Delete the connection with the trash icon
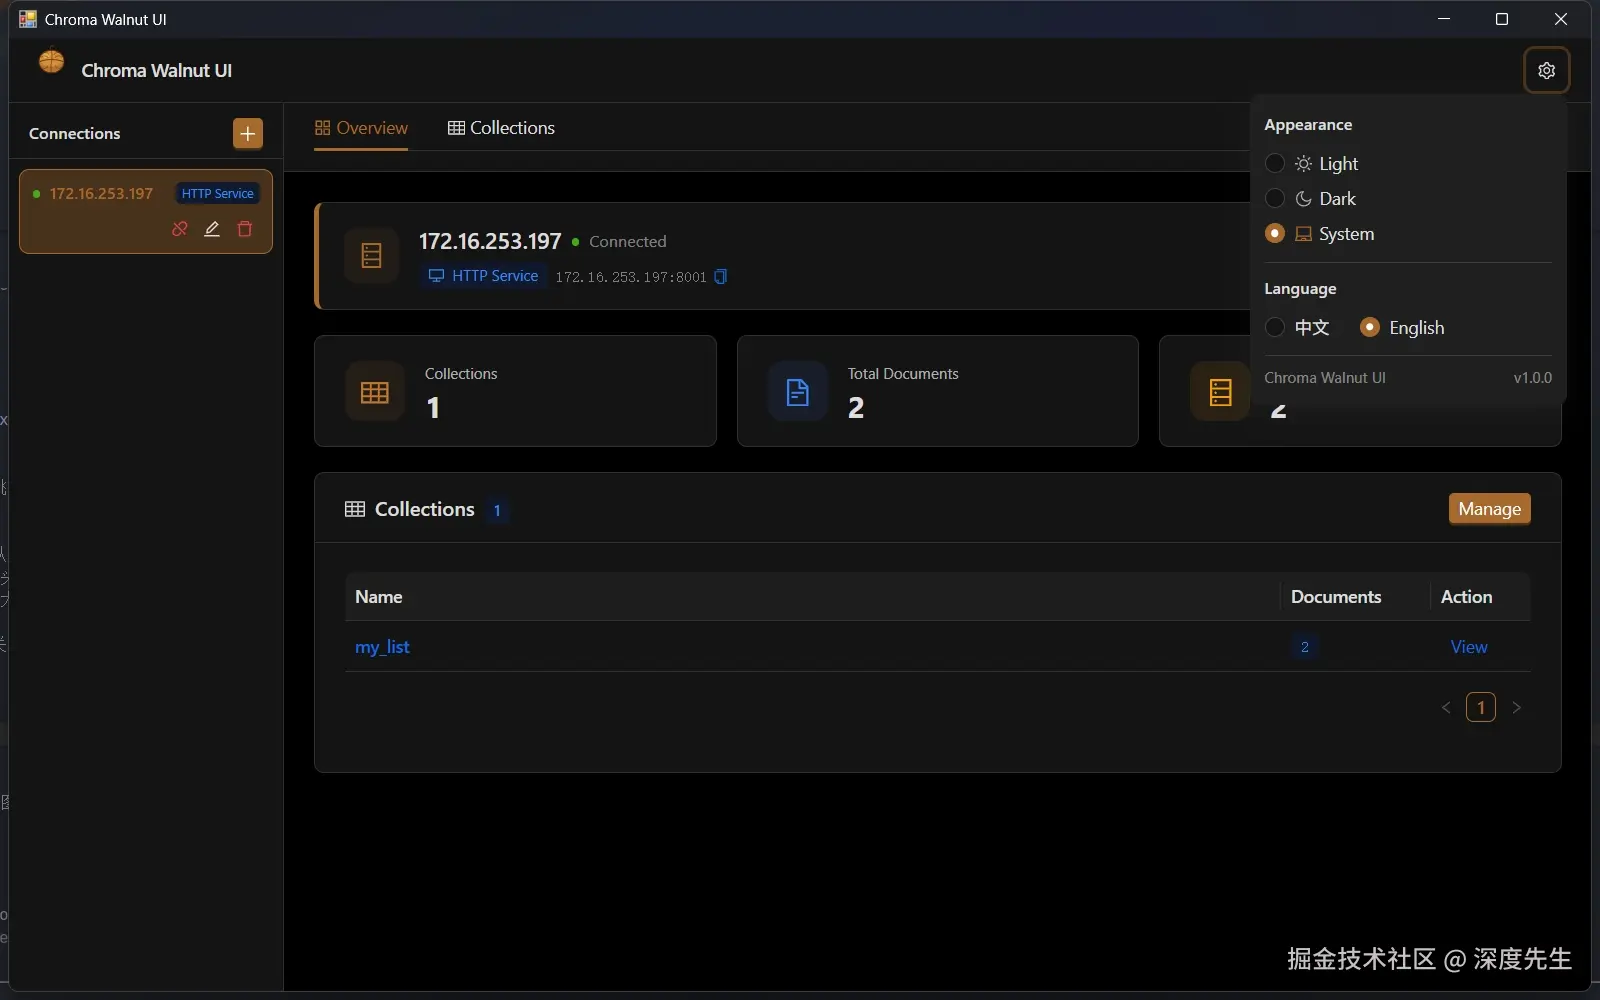1600x1000 pixels. coord(244,229)
